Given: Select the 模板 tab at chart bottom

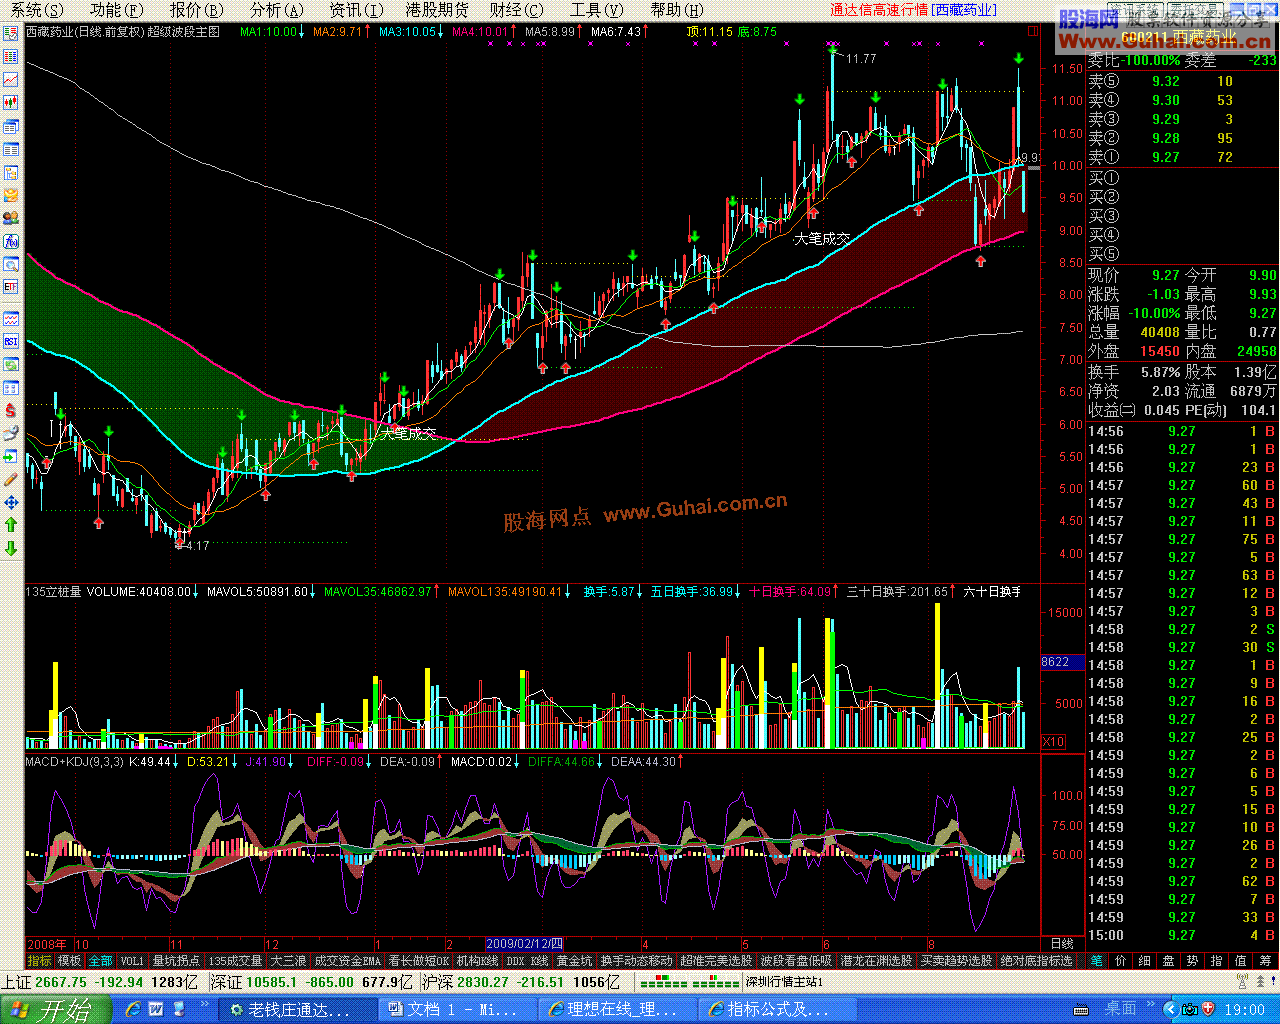Looking at the screenshot, I should (69, 961).
